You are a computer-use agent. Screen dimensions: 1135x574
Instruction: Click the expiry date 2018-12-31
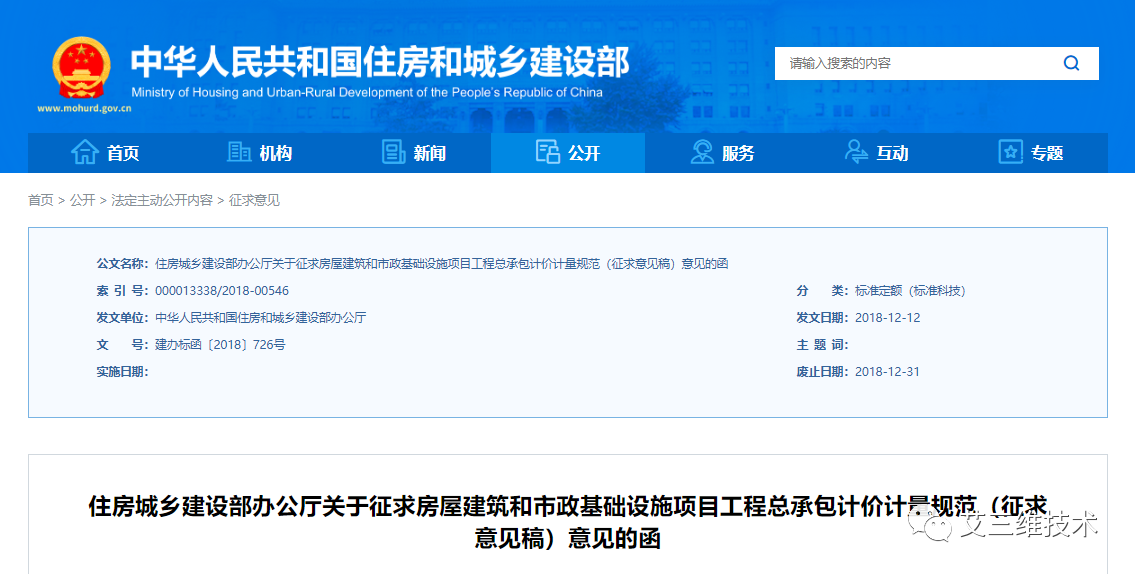(x=887, y=372)
